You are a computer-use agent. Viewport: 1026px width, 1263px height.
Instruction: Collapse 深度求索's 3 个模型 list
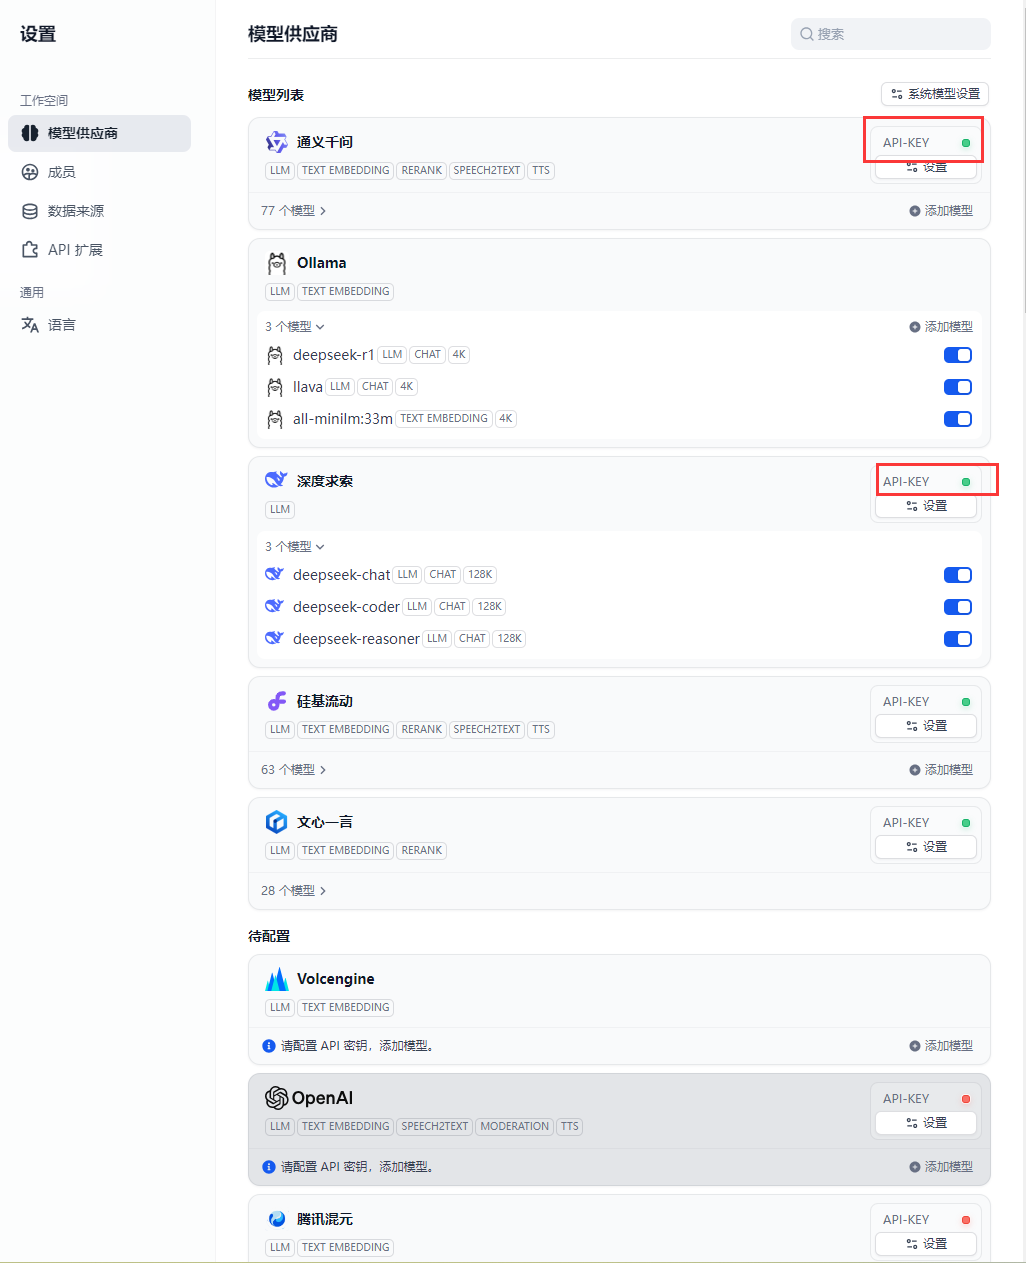(295, 547)
